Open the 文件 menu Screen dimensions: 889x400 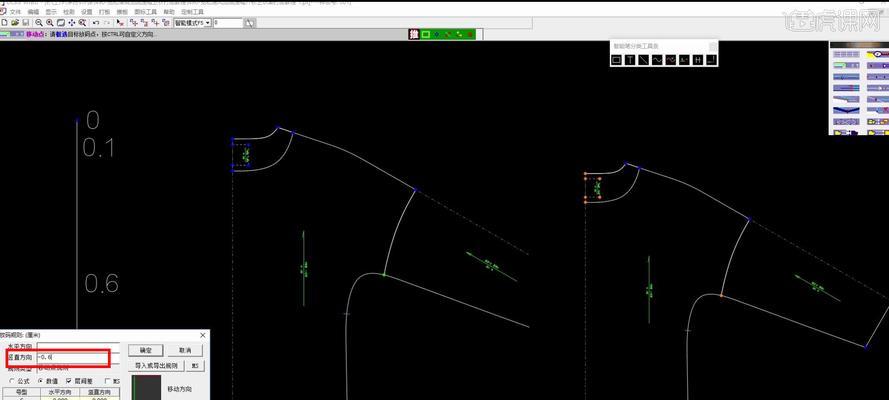[x=15, y=11]
